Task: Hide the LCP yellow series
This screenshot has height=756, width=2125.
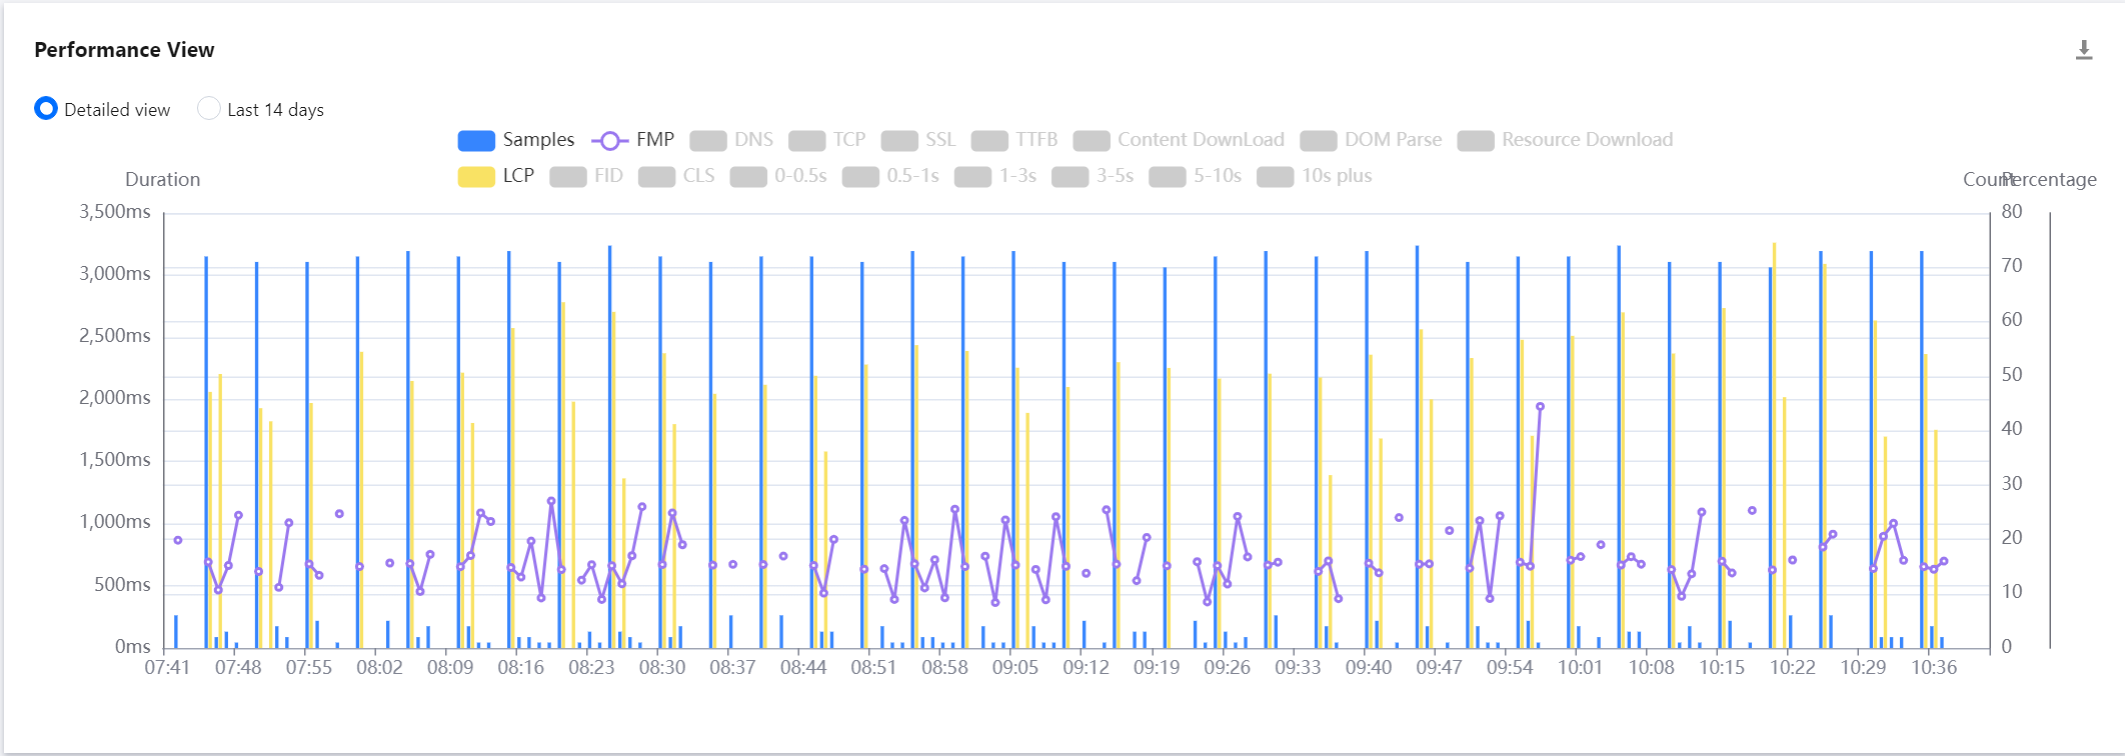Action: [x=496, y=176]
